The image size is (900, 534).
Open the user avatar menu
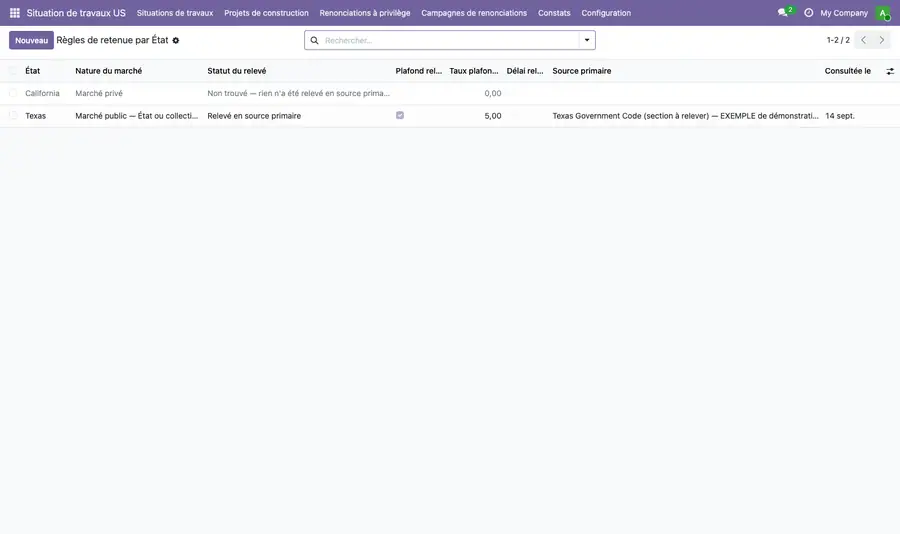(x=883, y=13)
